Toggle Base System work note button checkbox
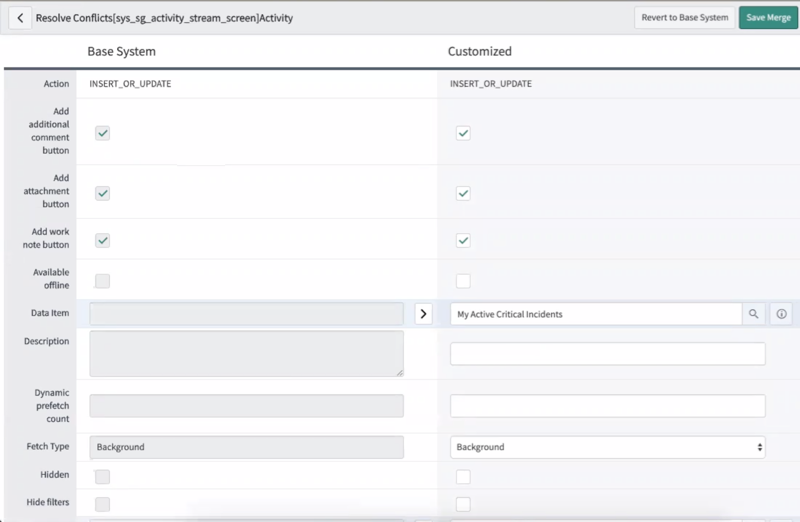 103,240
